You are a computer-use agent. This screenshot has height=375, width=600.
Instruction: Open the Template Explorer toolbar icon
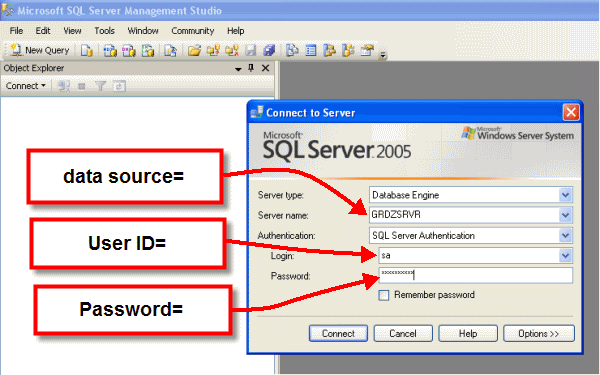click(x=349, y=50)
